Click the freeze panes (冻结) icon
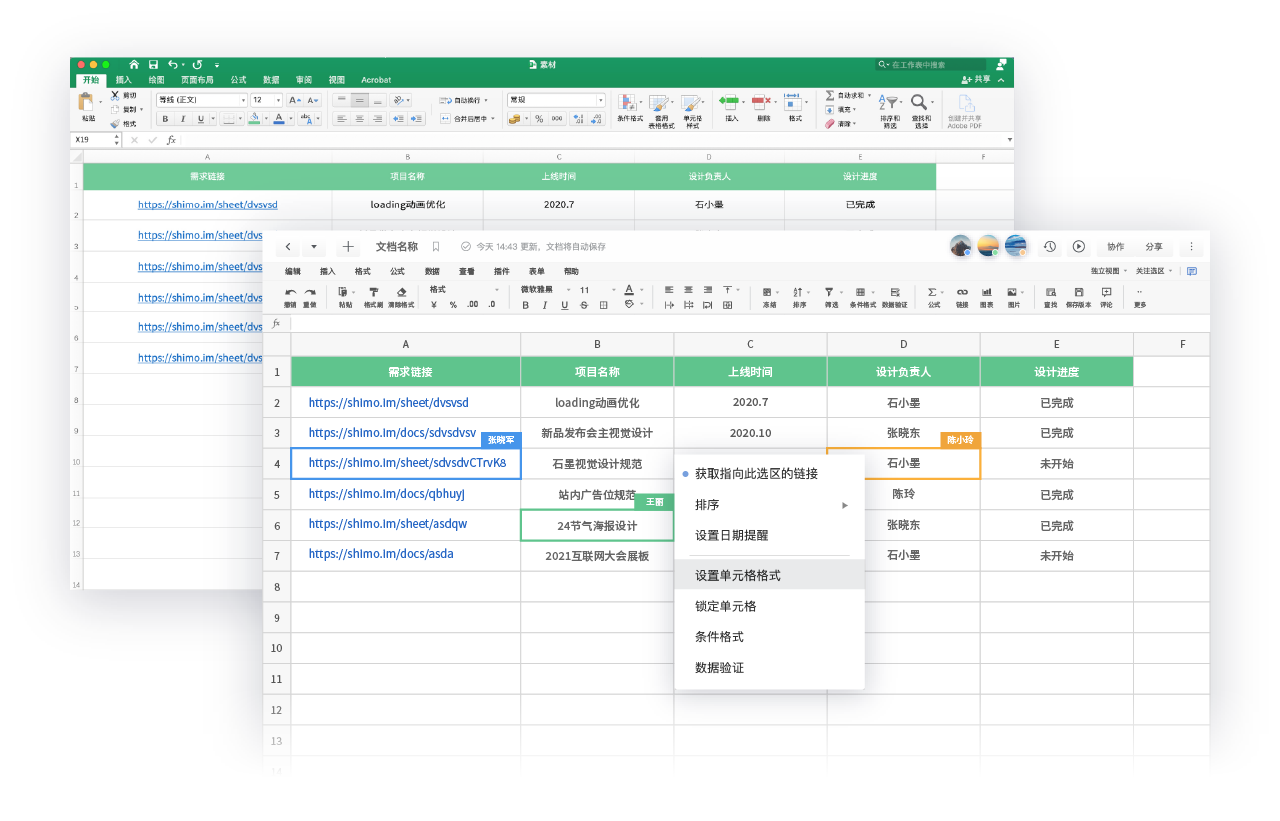The height and width of the screenshot is (821, 1280). click(x=769, y=292)
